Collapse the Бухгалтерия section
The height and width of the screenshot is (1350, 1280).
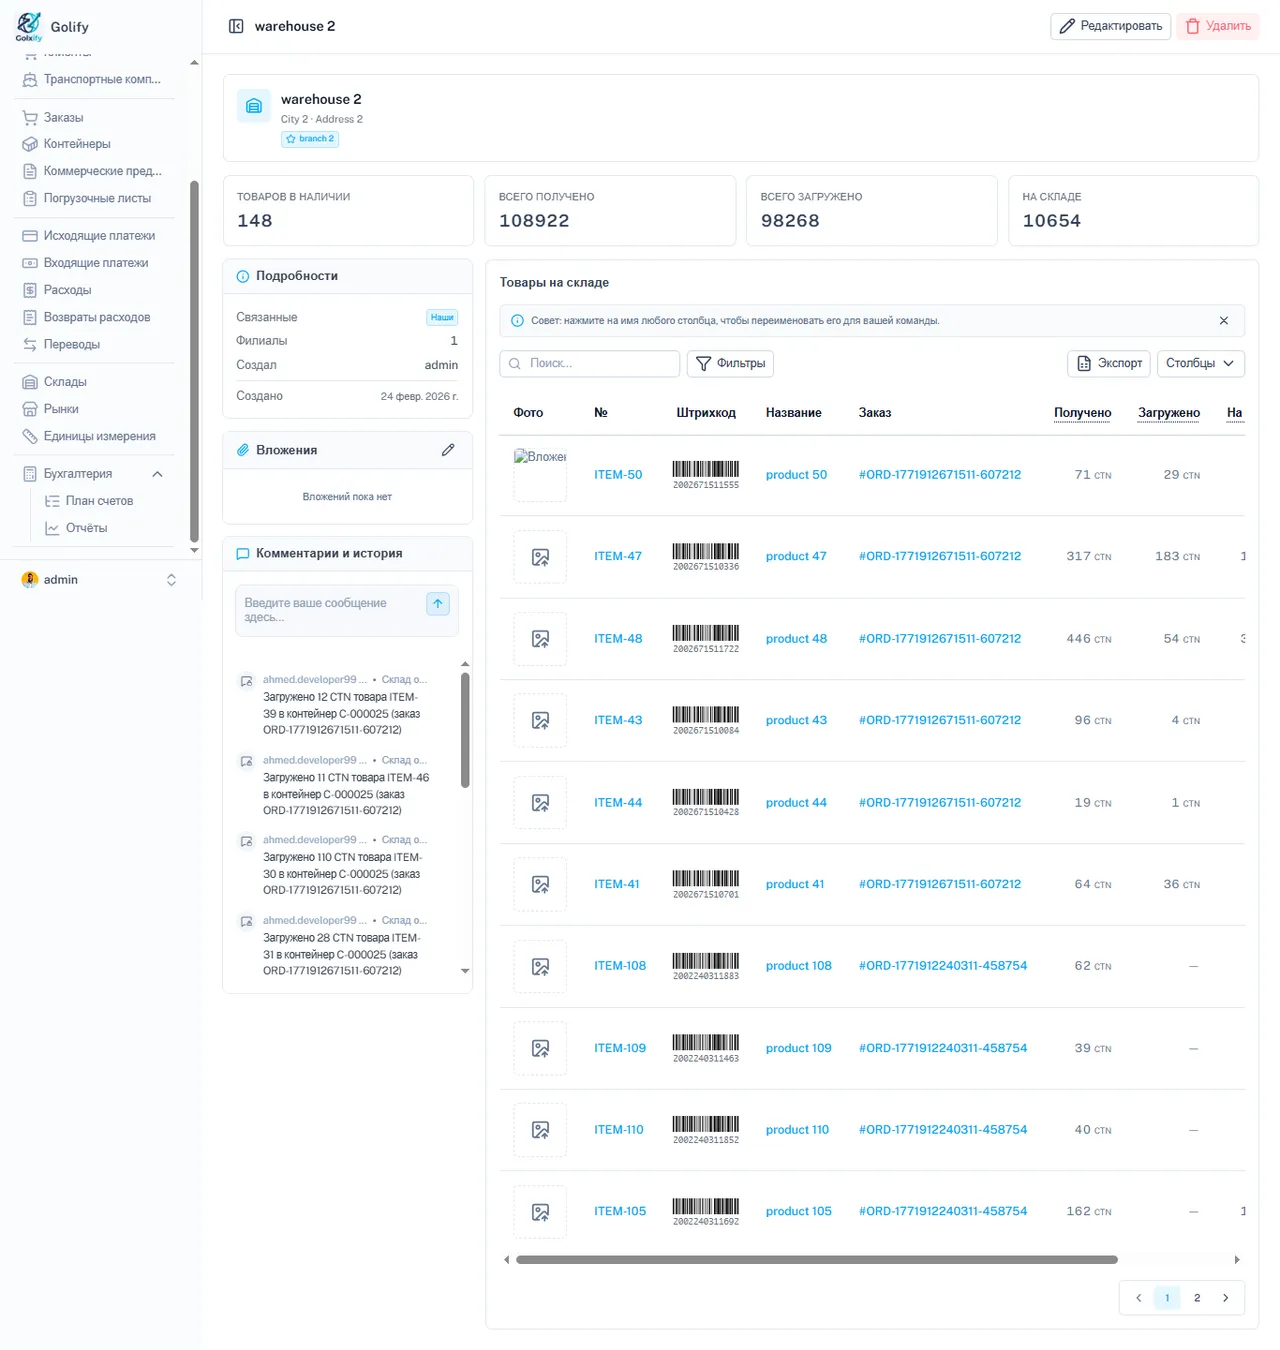(x=157, y=474)
